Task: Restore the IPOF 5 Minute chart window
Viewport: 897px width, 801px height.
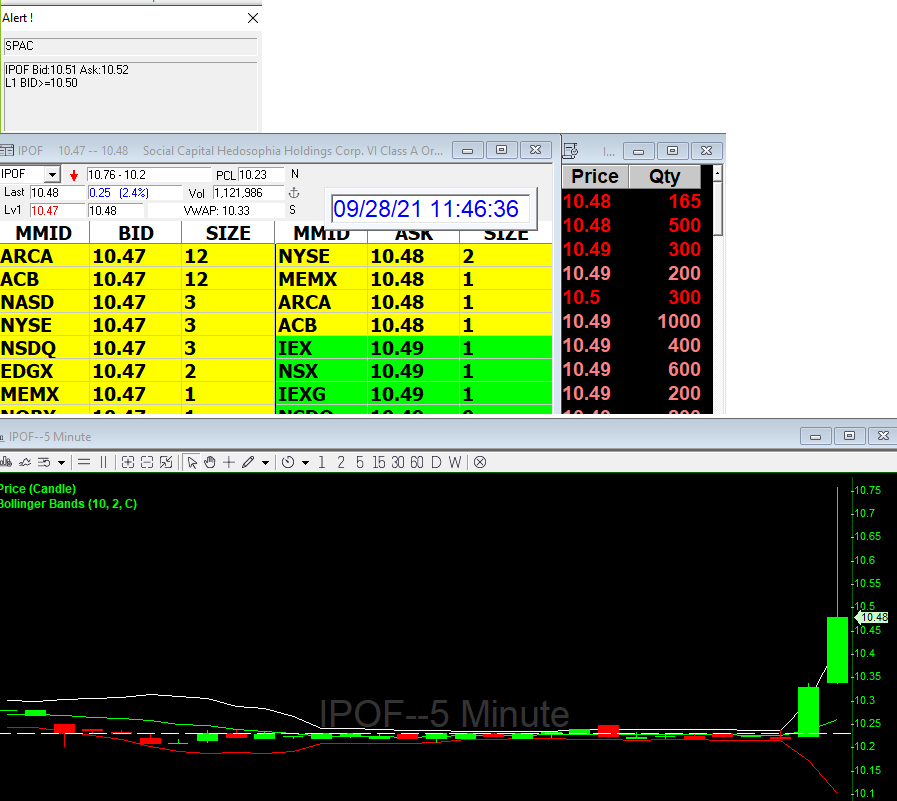Action: point(850,436)
